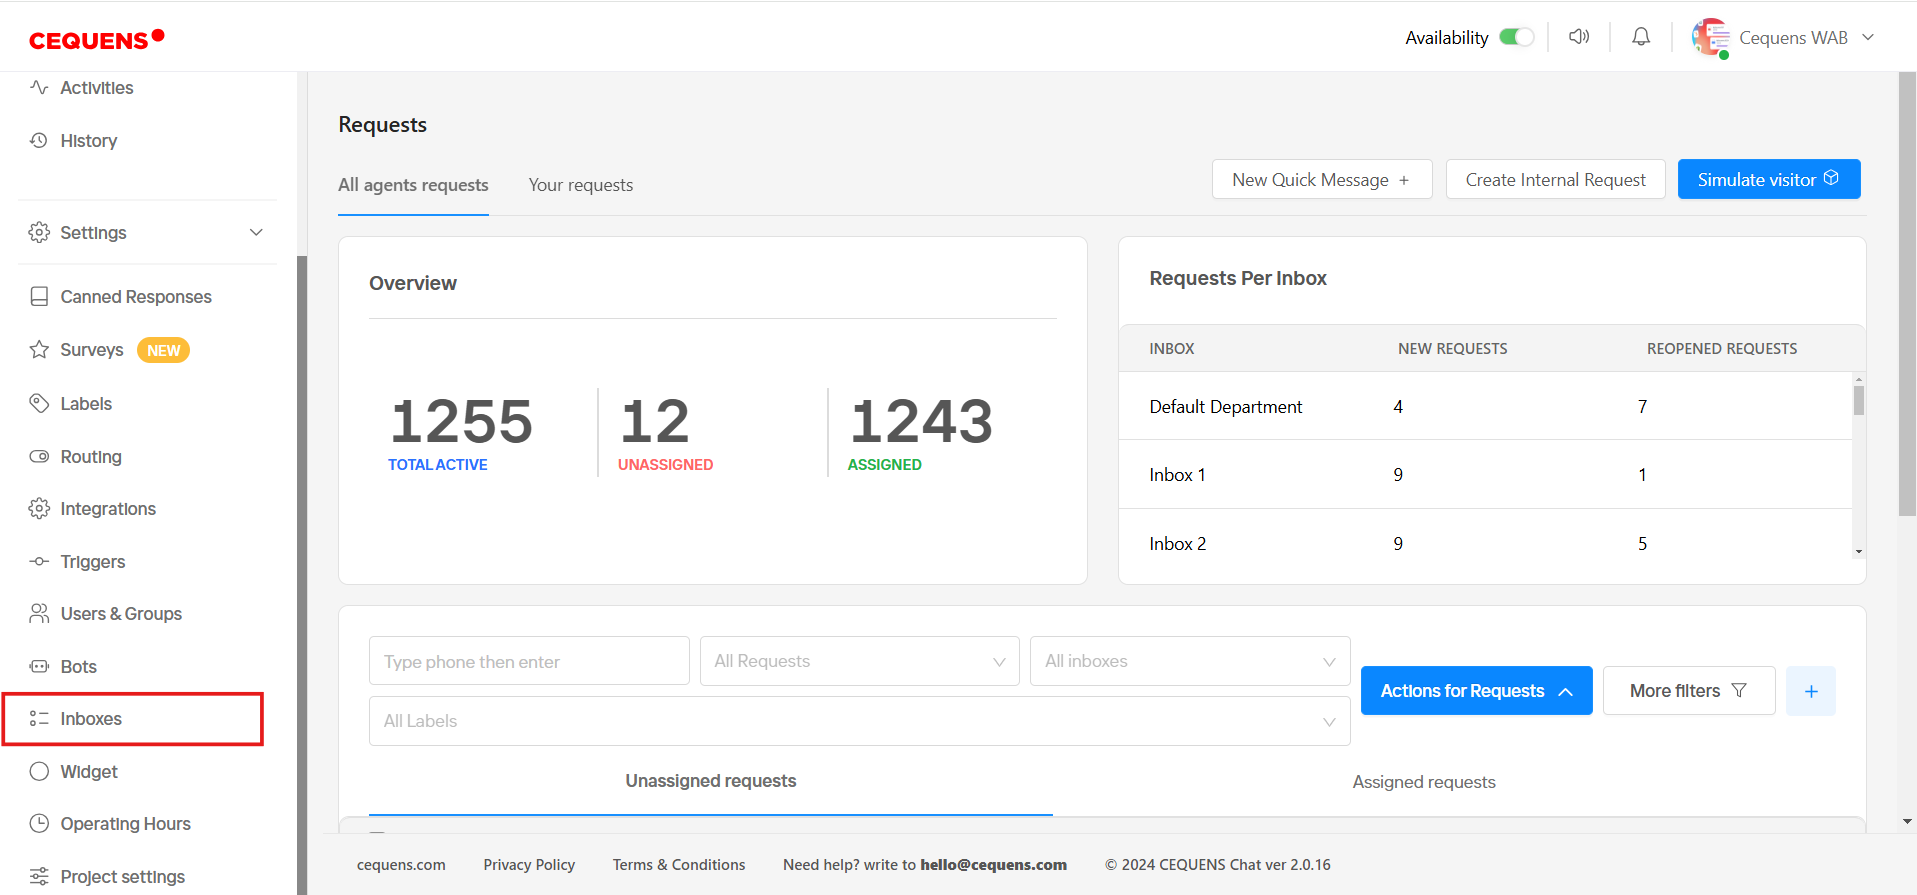This screenshot has height=895, width=1917.
Task: Expand Actions for Requests menu
Action: pos(1476,691)
